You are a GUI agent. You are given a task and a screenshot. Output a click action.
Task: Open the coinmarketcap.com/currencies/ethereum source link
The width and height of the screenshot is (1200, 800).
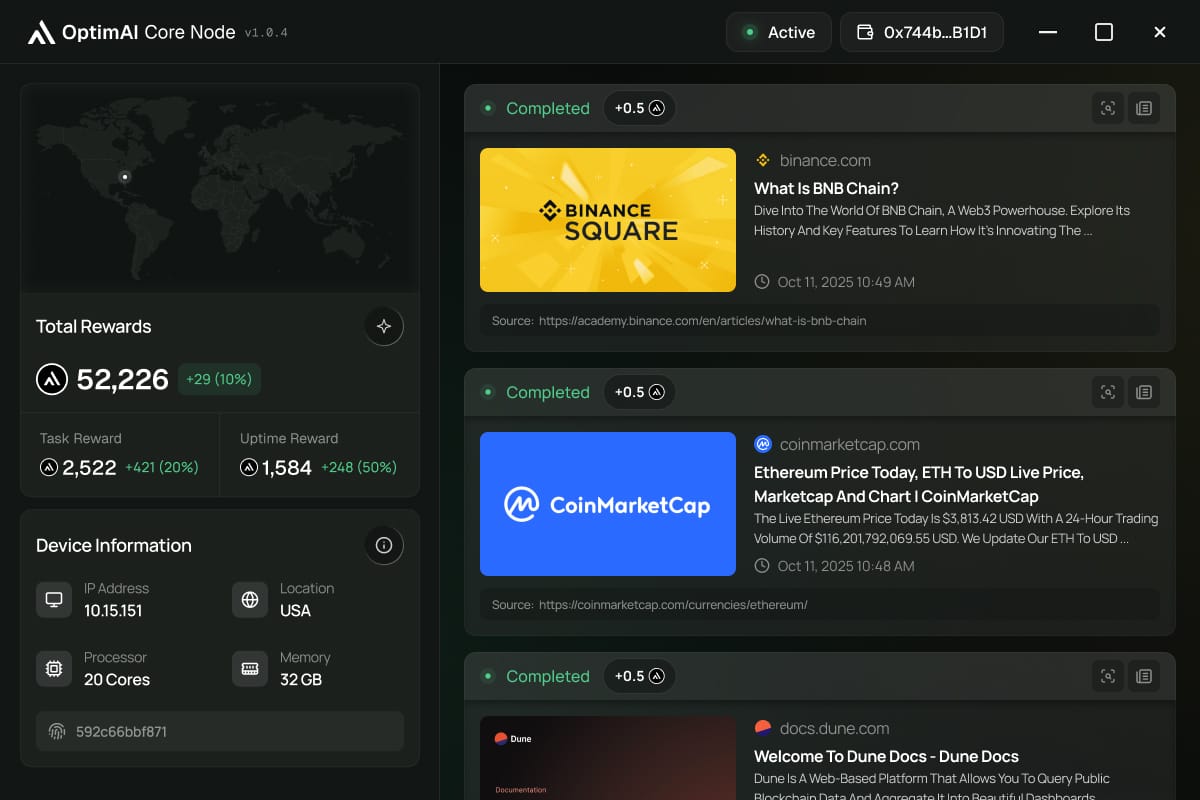pos(672,605)
